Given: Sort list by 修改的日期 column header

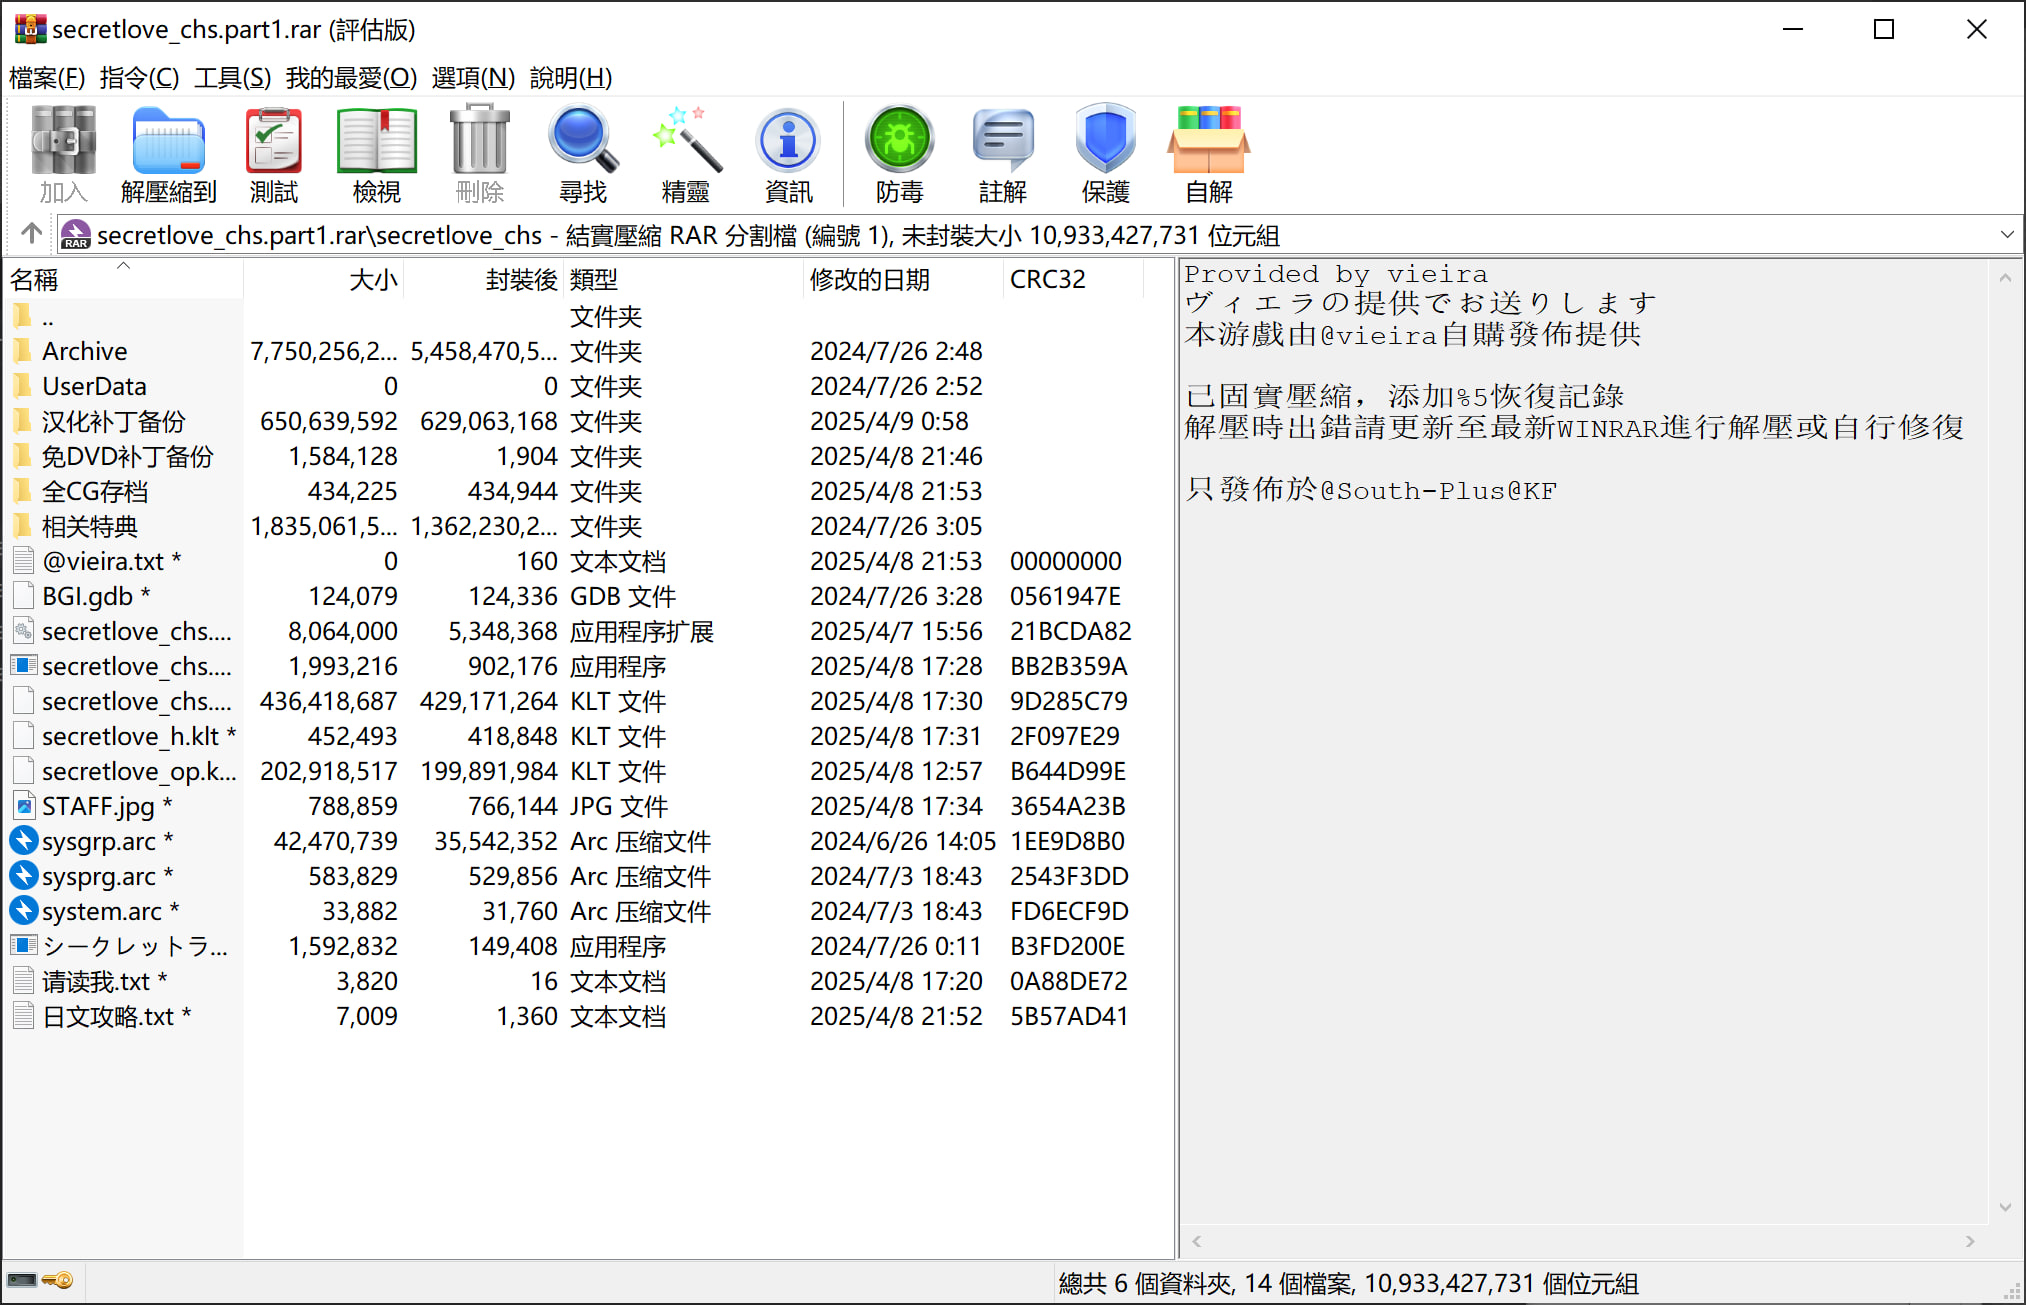Looking at the screenshot, I should point(869,280).
